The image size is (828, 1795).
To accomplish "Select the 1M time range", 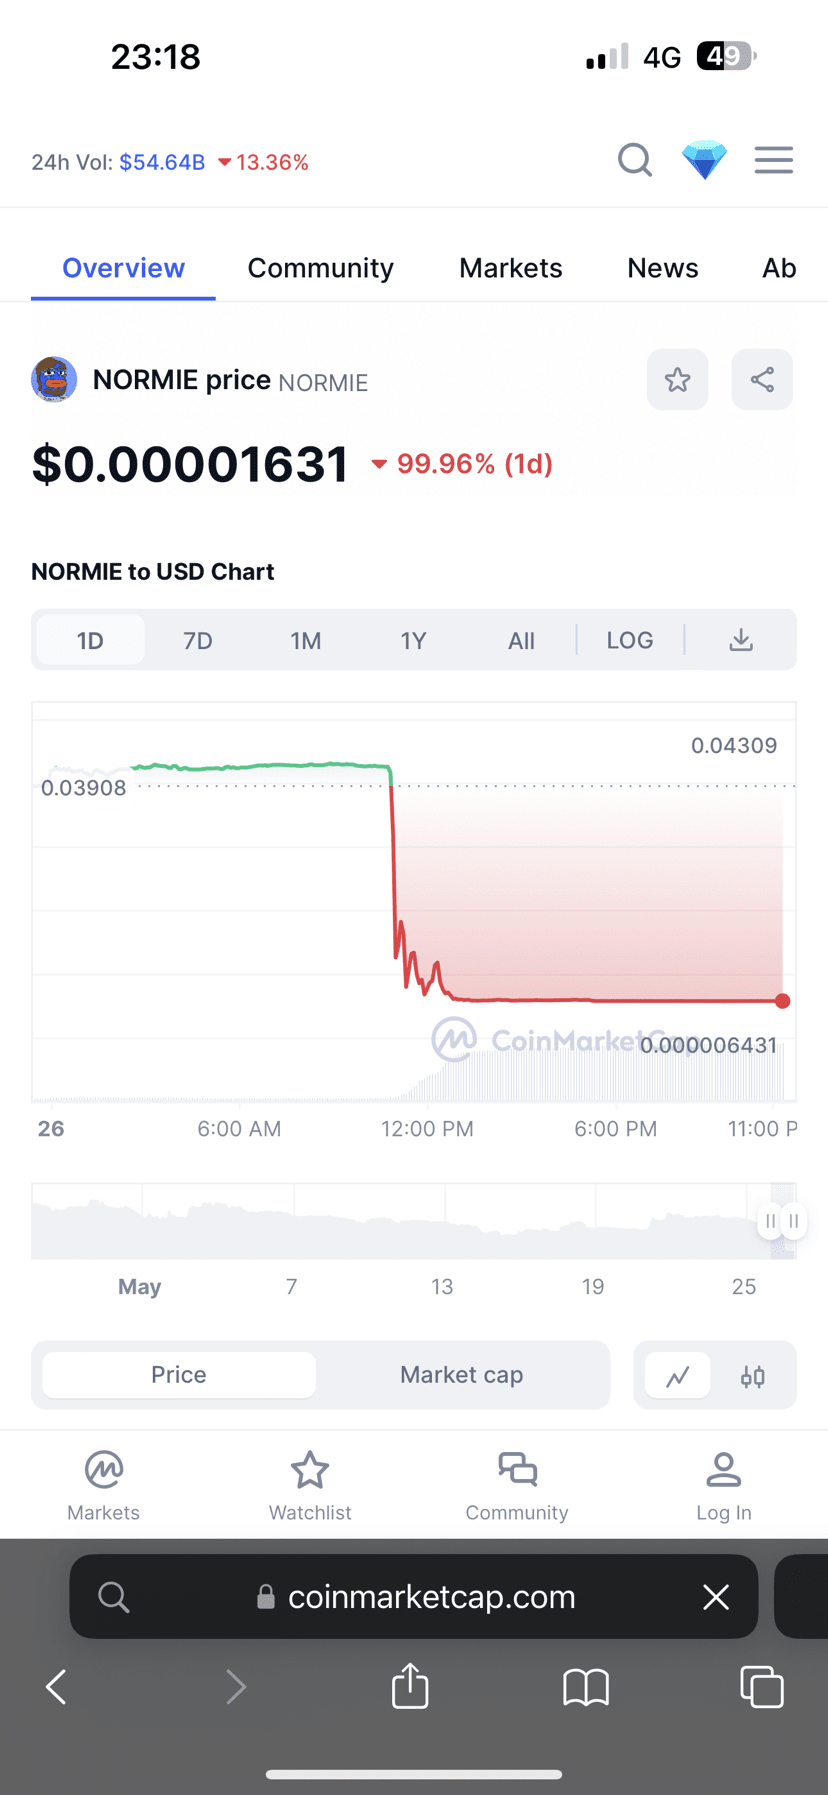I will click(x=306, y=640).
